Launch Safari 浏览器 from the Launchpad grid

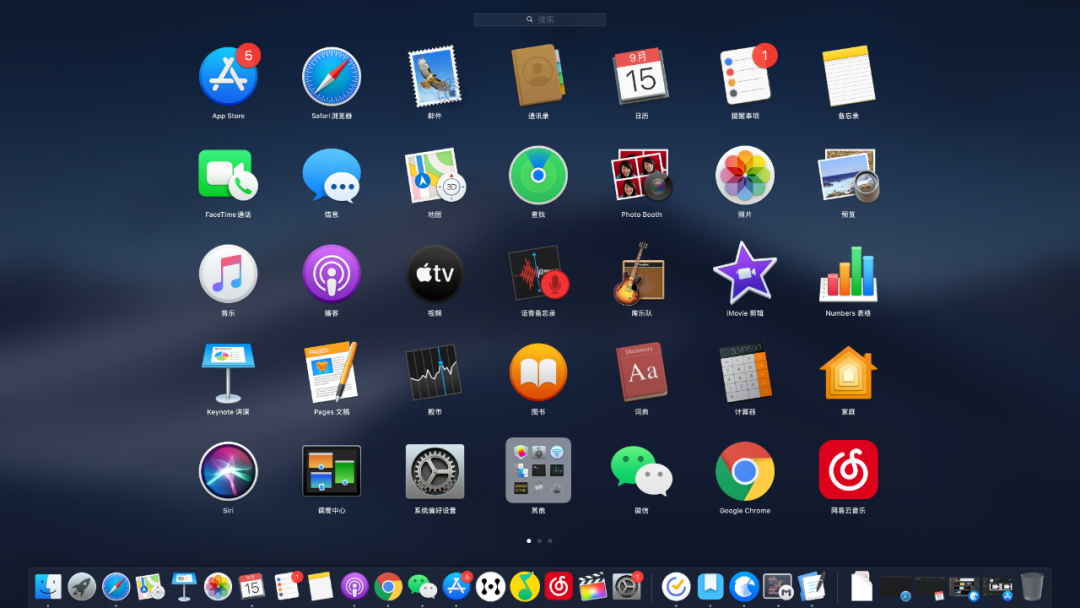click(x=331, y=76)
